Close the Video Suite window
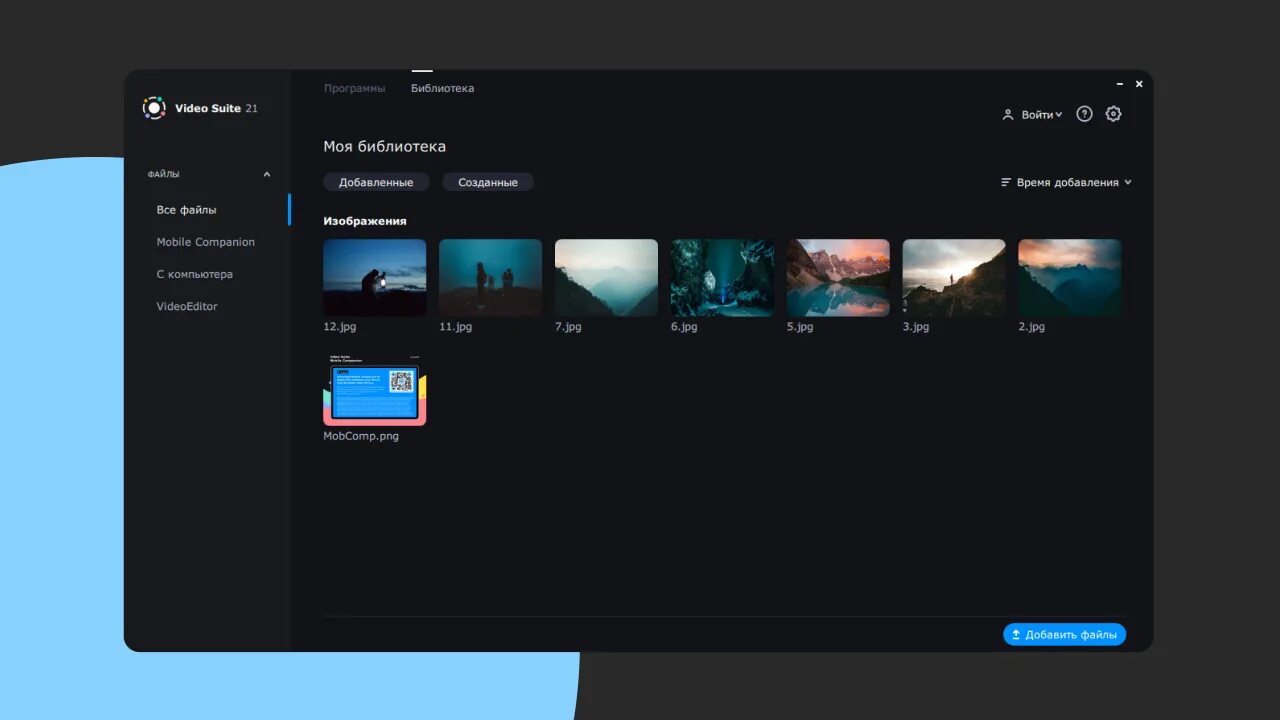 point(1139,84)
